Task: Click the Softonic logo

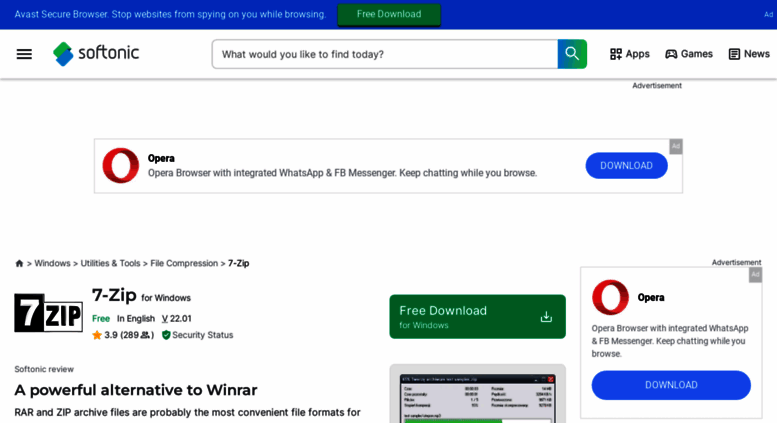Action: coord(96,53)
